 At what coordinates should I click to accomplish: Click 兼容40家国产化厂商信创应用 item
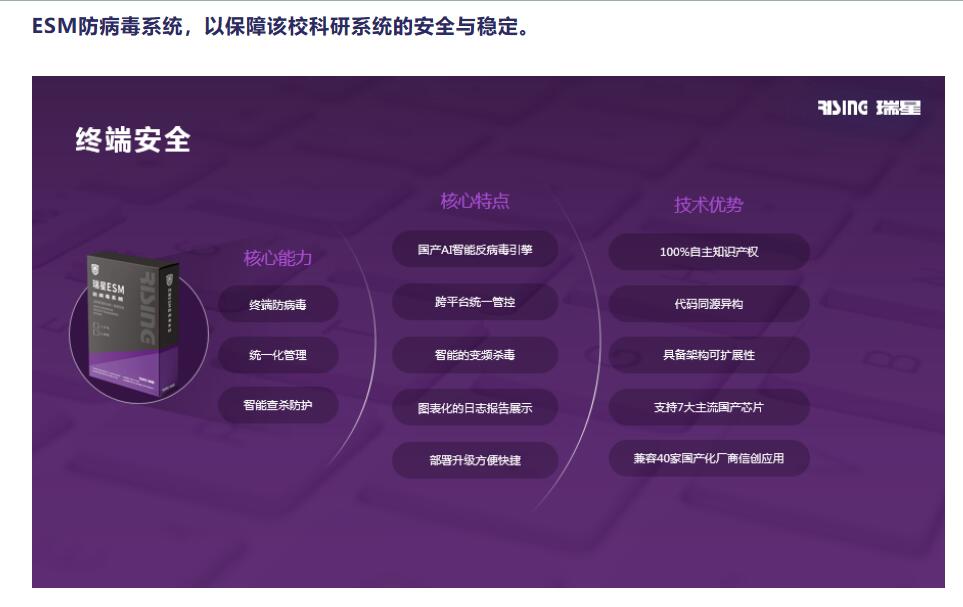709,458
